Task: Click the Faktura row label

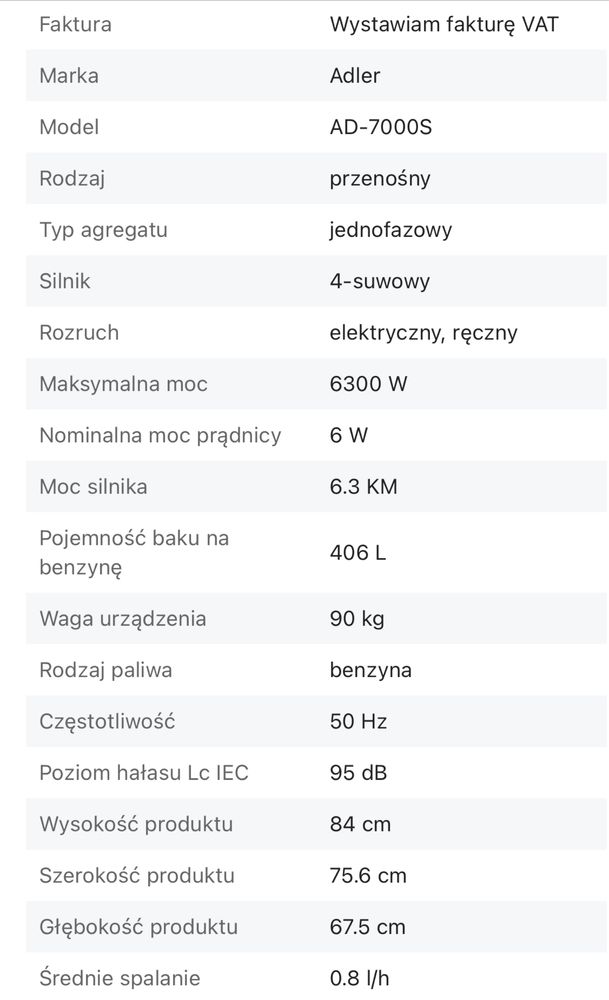Action: coord(75,24)
